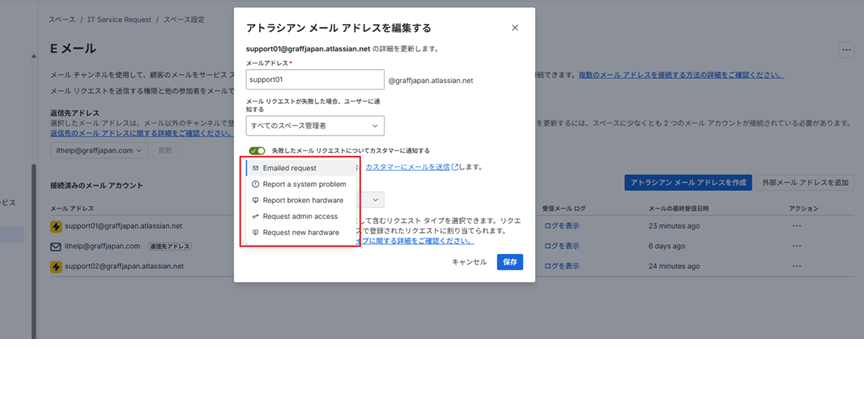
Task: Click the 返信先アドレス badge
Action: [170, 246]
